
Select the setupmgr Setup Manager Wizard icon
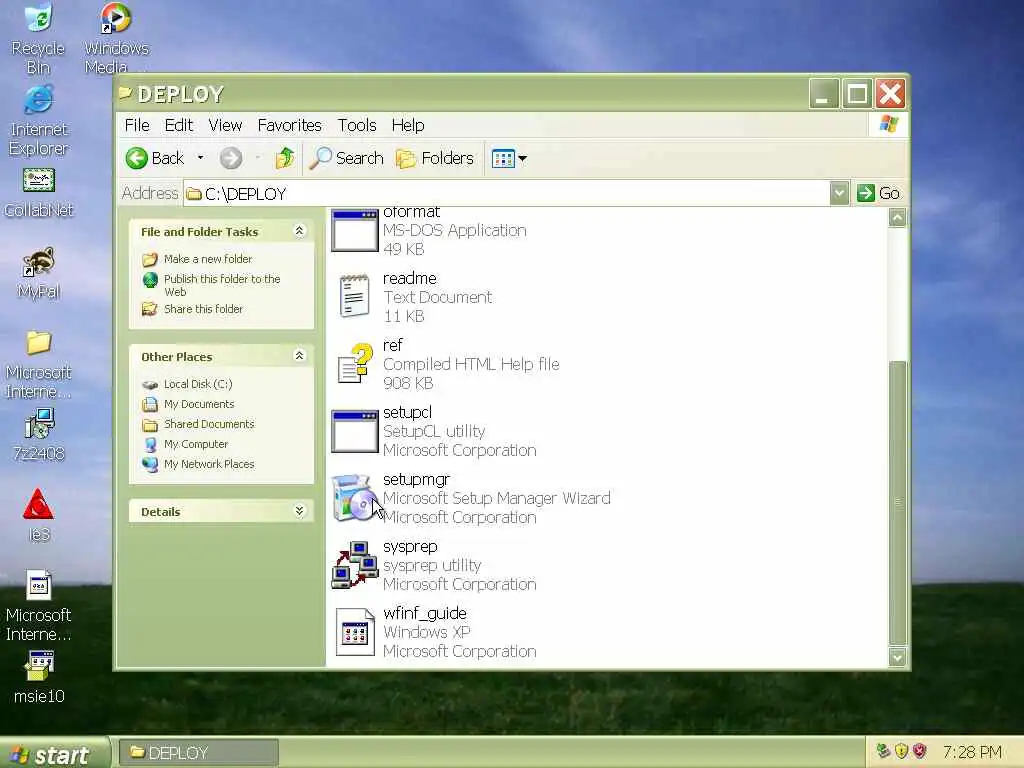pos(353,498)
